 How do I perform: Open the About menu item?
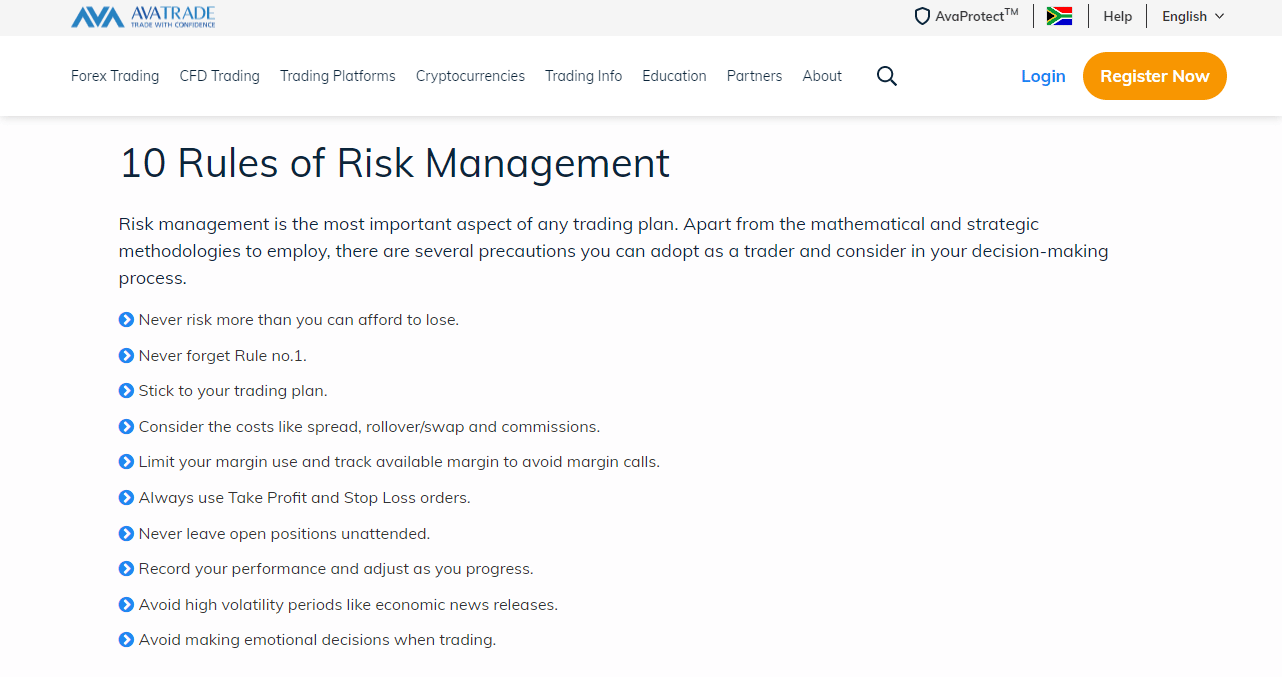point(822,76)
